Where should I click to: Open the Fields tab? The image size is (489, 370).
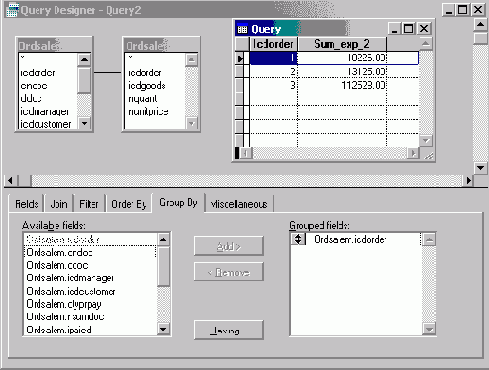click(x=26, y=204)
